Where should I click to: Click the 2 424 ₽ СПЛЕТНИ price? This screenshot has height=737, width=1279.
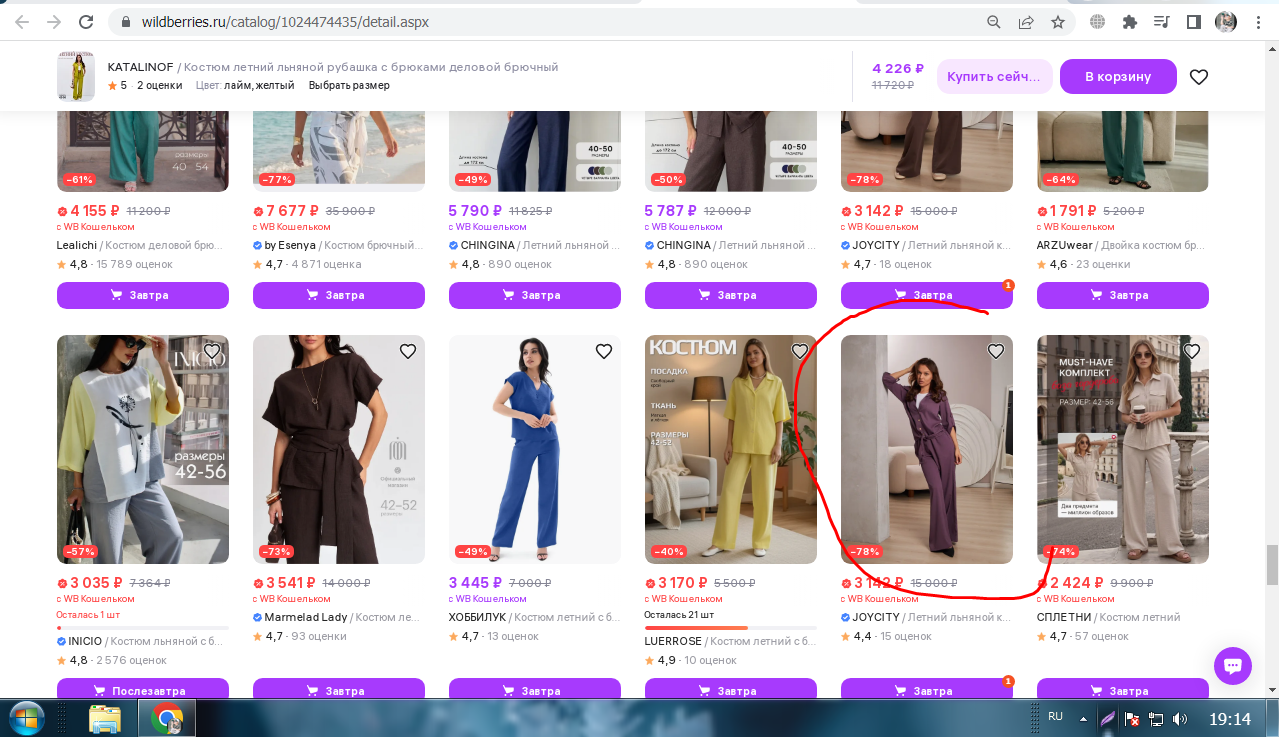pos(1076,583)
